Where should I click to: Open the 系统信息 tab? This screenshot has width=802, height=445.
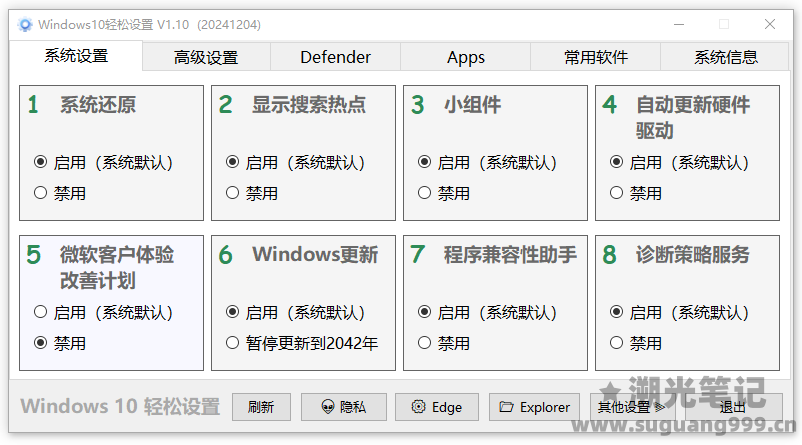725,57
